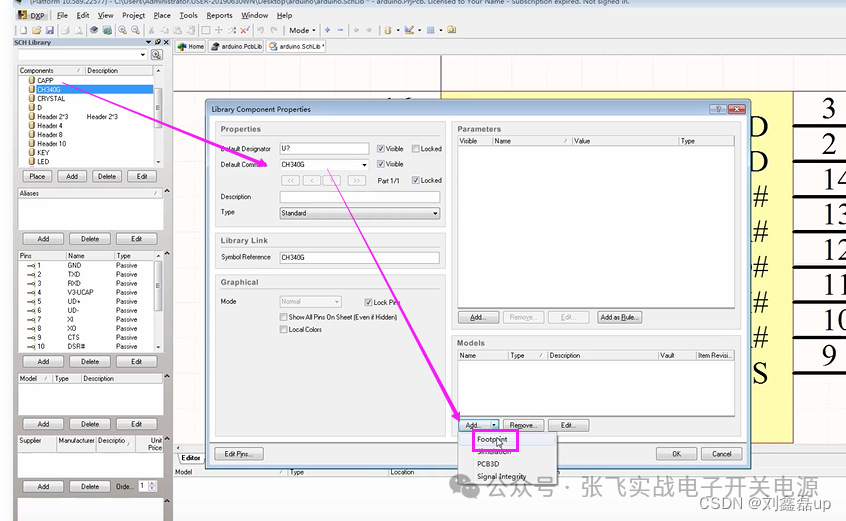
Task: Click the move crosshair toolbar icon
Action: tap(219, 30)
